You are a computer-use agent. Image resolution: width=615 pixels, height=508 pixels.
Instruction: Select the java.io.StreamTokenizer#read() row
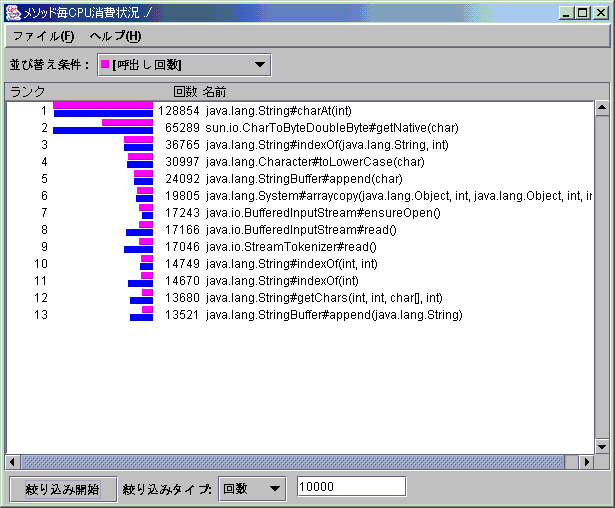(x=300, y=247)
